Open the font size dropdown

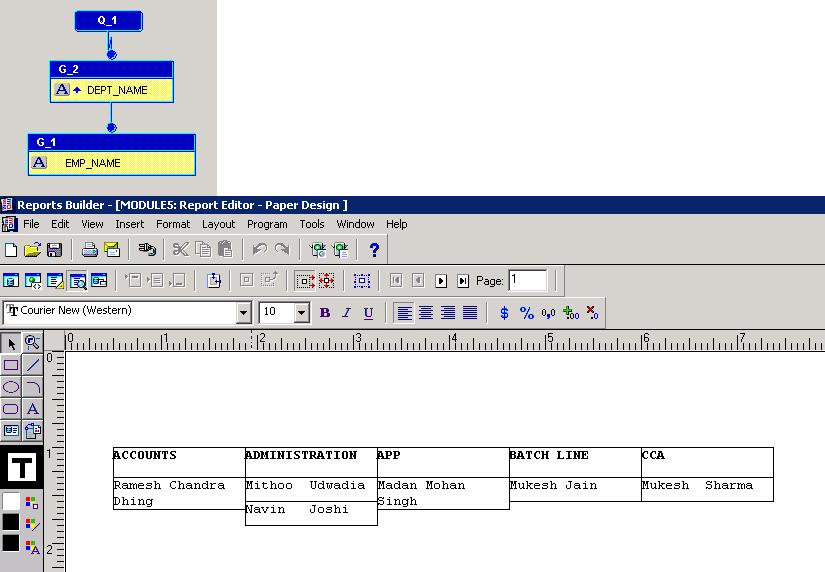(x=301, y=313)
